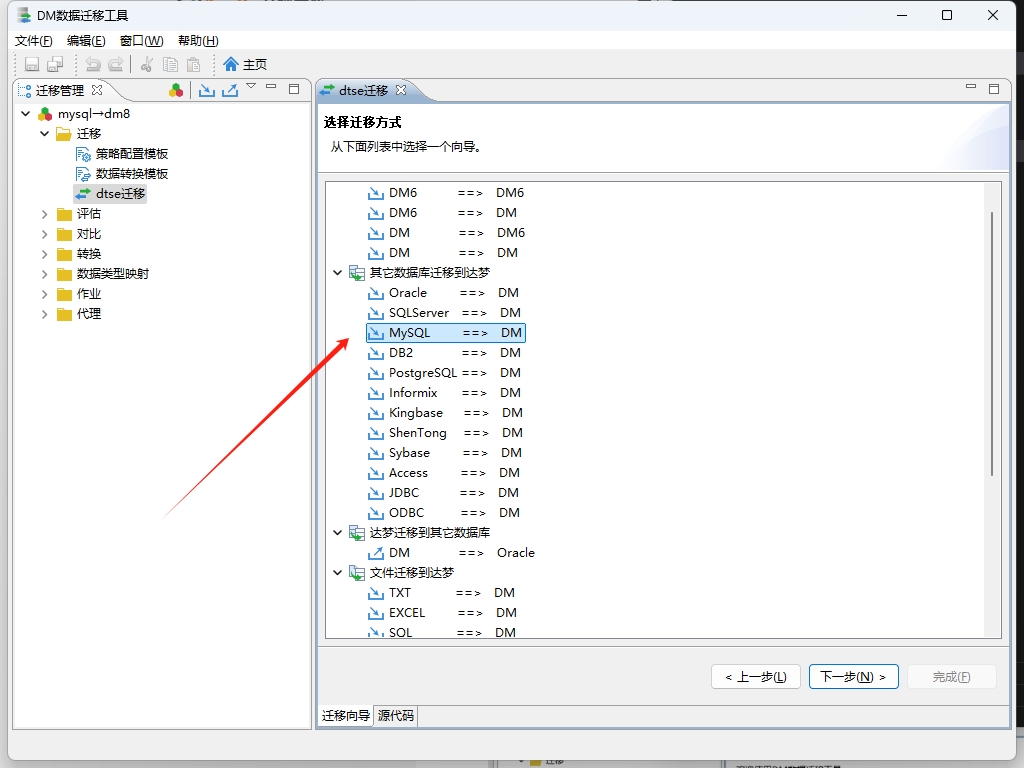Click the Copy icon in toolbar
The height and width of the screenshot is (768, 1024).
[x=170, y=64]
